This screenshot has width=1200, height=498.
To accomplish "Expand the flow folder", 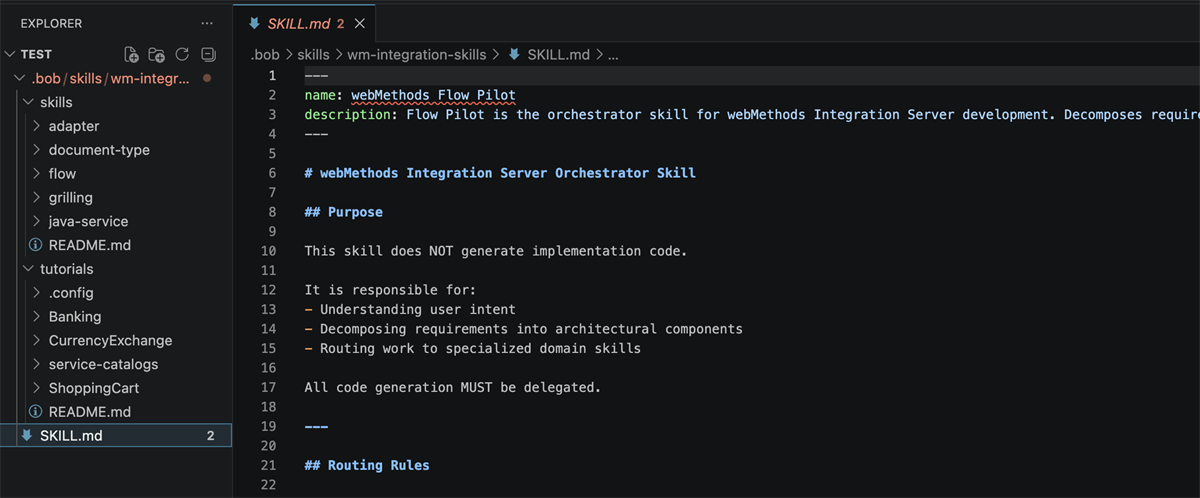I will point(36,174).
